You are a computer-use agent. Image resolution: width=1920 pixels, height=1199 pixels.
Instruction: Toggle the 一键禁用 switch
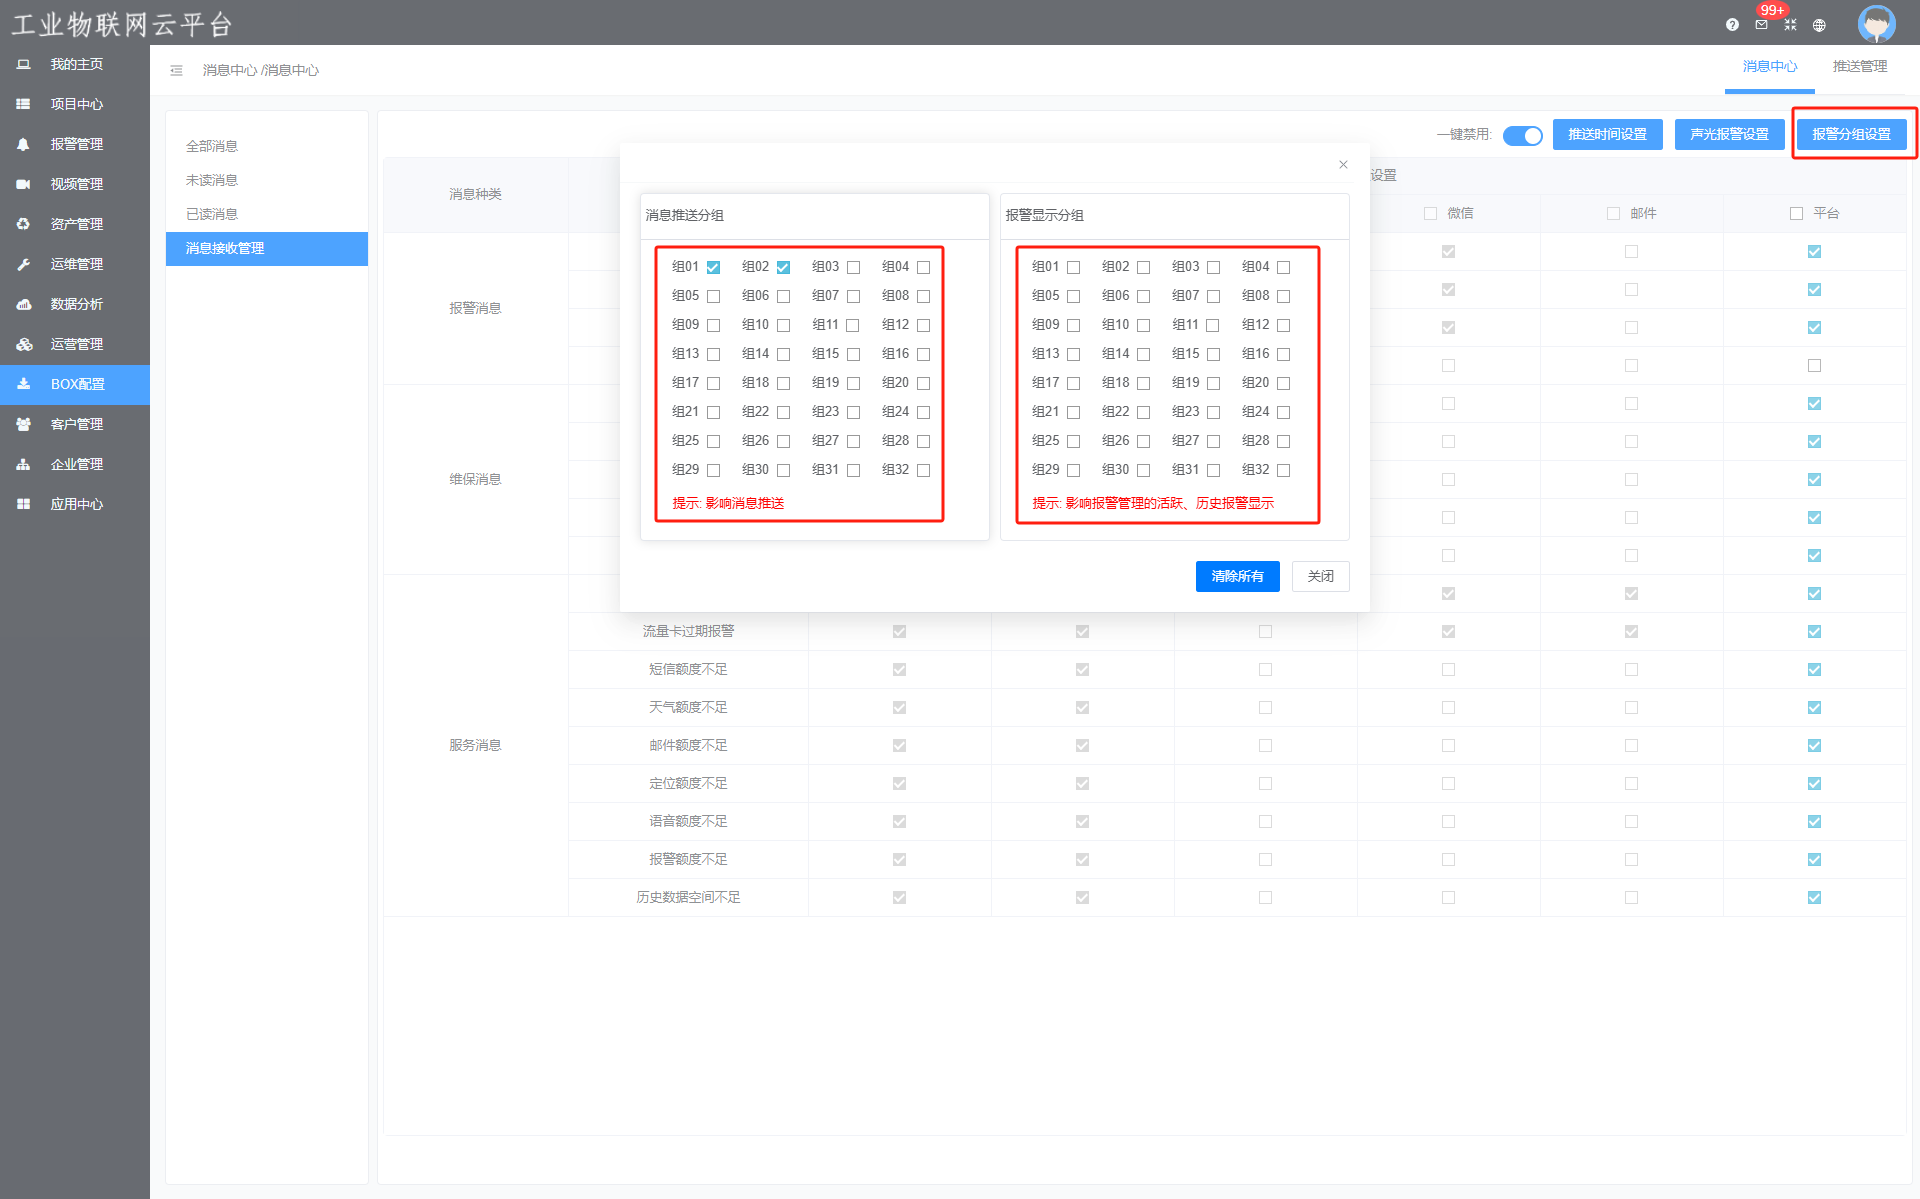pos(1522,135)
